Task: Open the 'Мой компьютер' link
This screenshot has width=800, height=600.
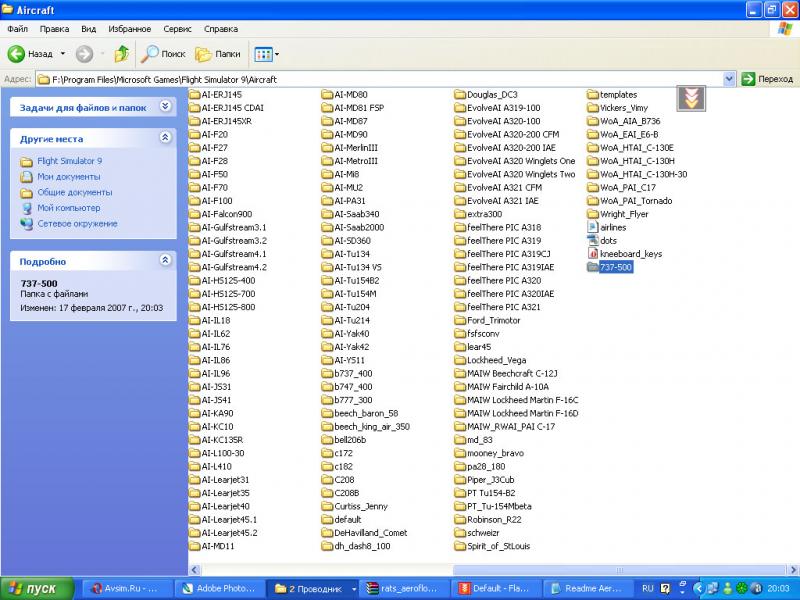Action: tap(69, 208)
